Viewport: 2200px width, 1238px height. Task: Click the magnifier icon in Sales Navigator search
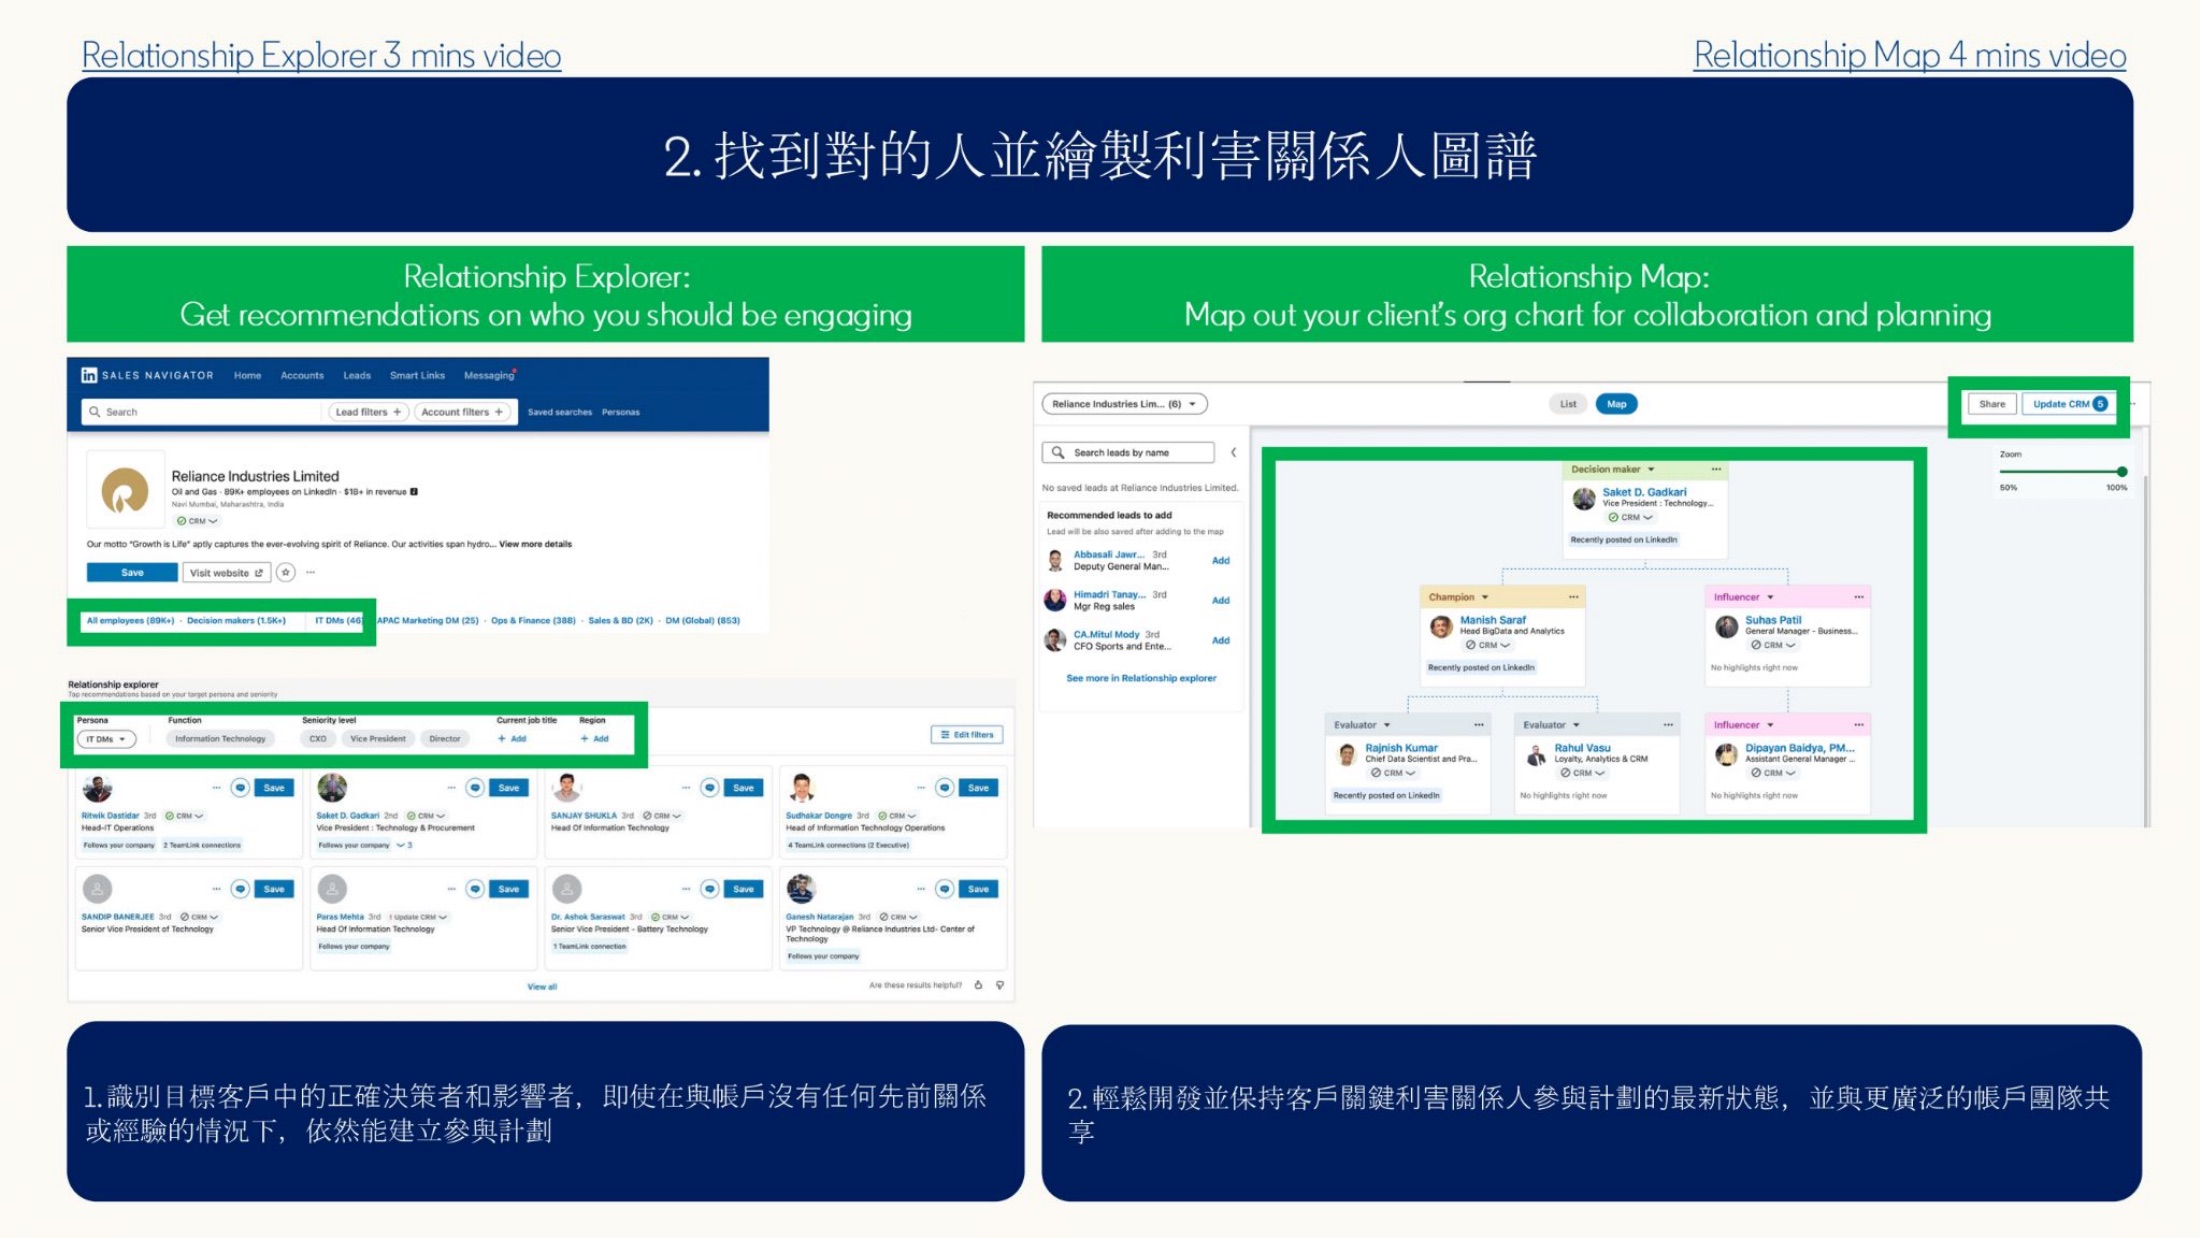(x=95, y=412)
